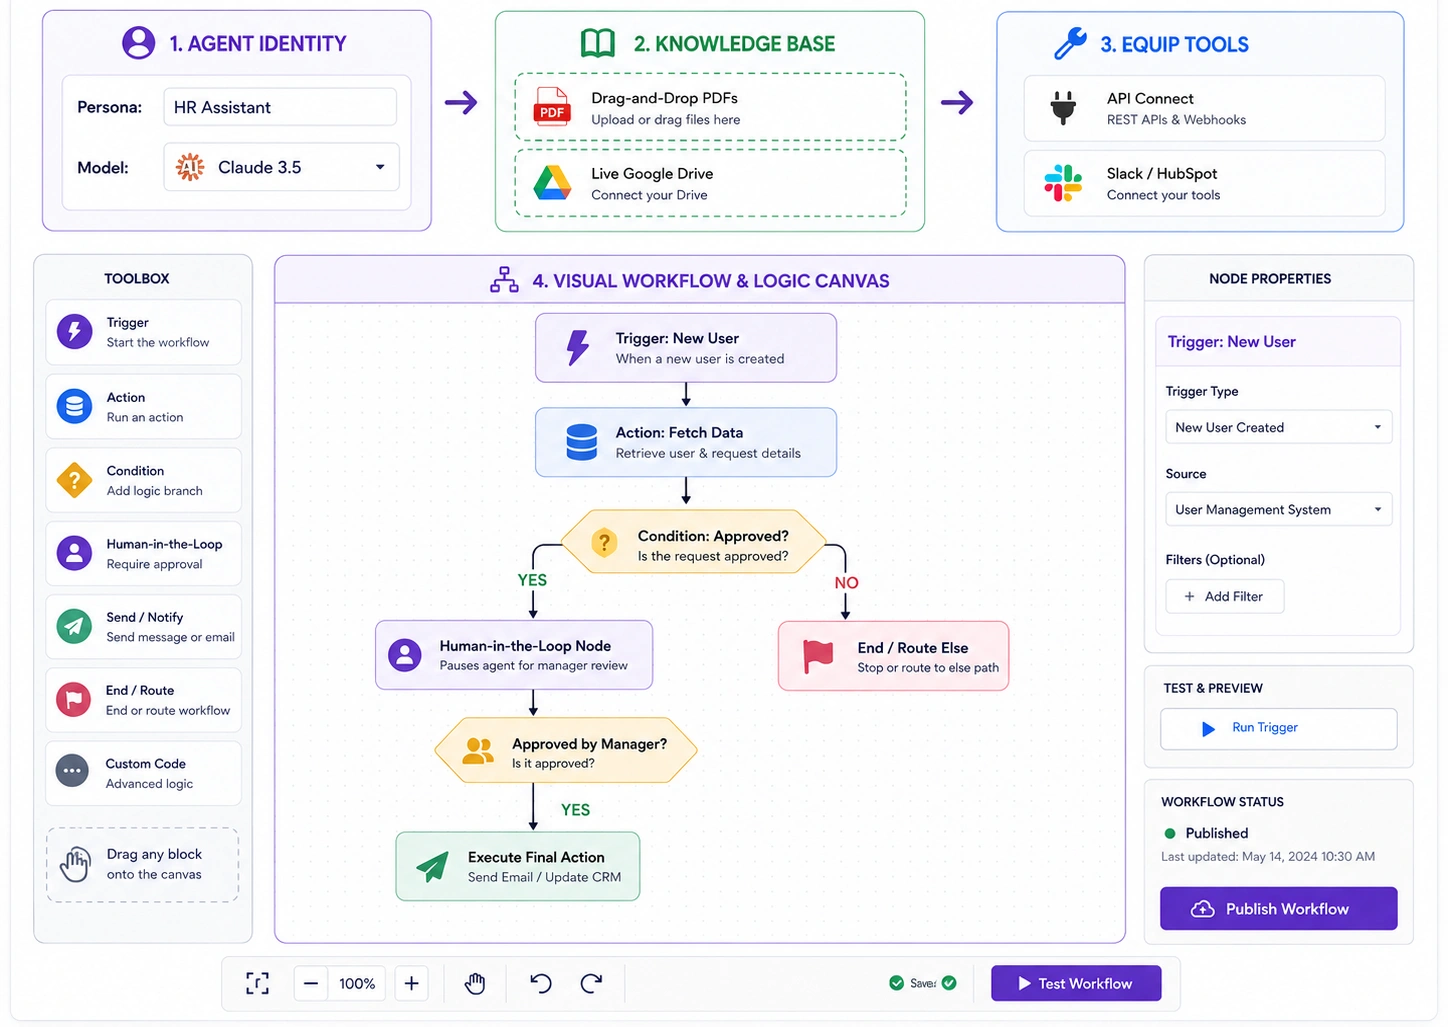Select the Trigger lightning icon in Toolbox
Image resolution: width=1448 pixels, height=1027 pixels.
point(74,331)
